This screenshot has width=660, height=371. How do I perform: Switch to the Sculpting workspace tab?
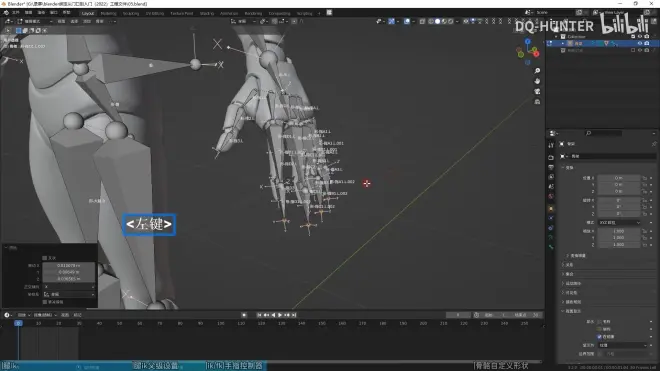click(131, 13)
